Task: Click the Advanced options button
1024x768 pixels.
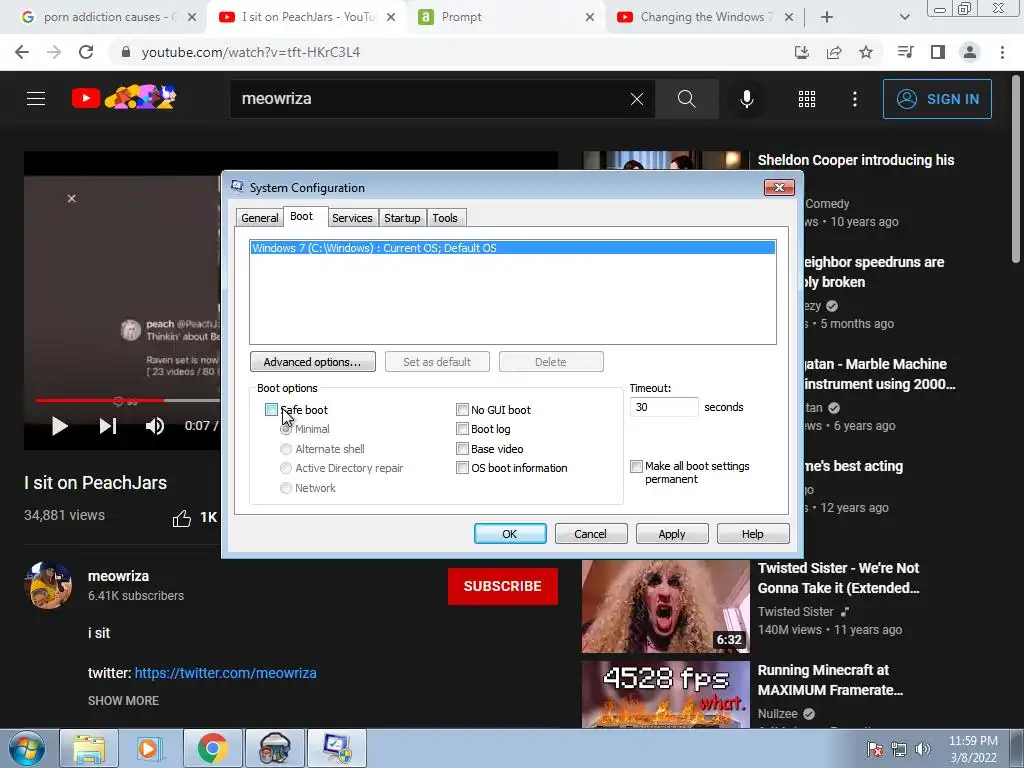Action: click(x=313, y=362)
